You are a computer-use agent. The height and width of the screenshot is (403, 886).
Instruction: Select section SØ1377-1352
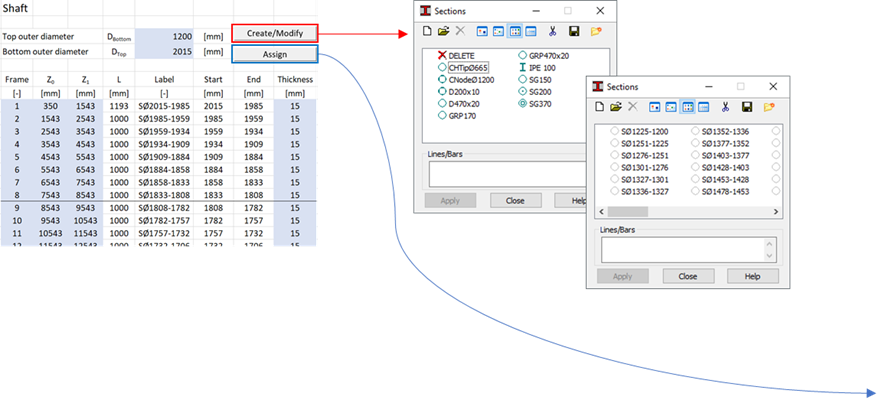(720, 144)
